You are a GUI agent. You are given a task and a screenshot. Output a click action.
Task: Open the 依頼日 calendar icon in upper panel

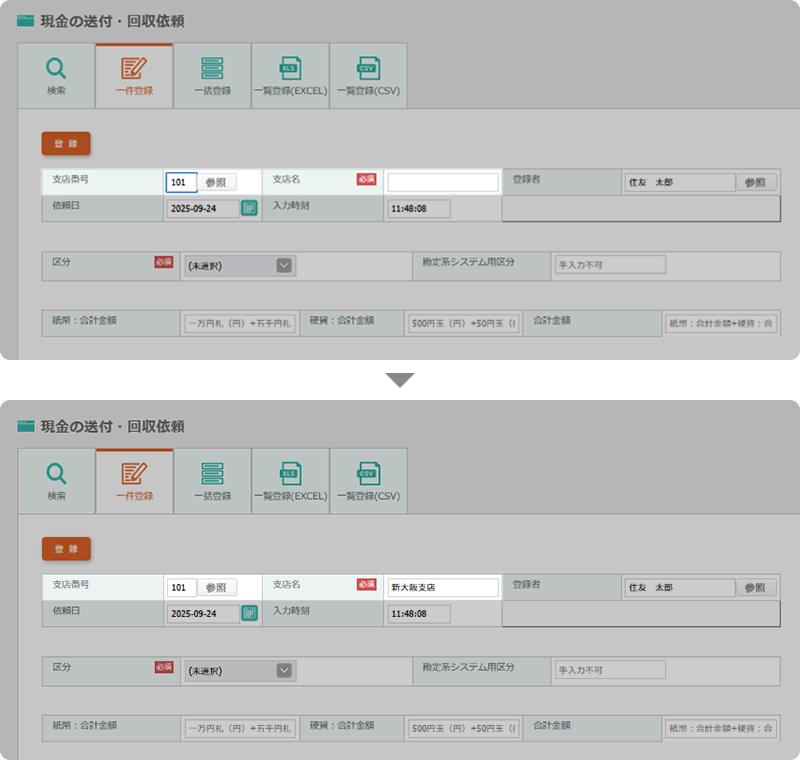tap(250, 208)
